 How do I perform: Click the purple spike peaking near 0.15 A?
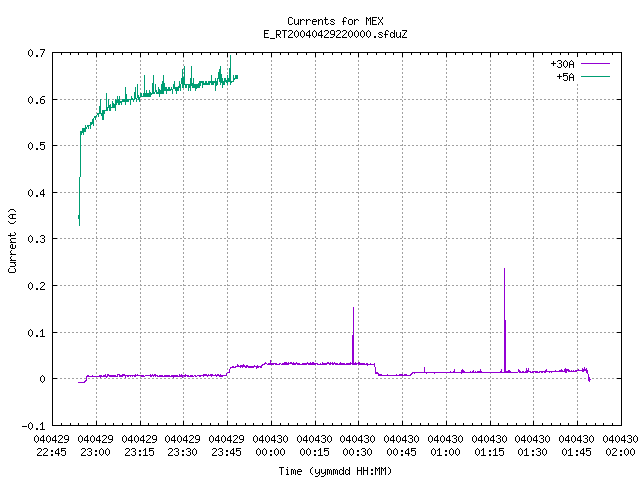coord(353,335)
